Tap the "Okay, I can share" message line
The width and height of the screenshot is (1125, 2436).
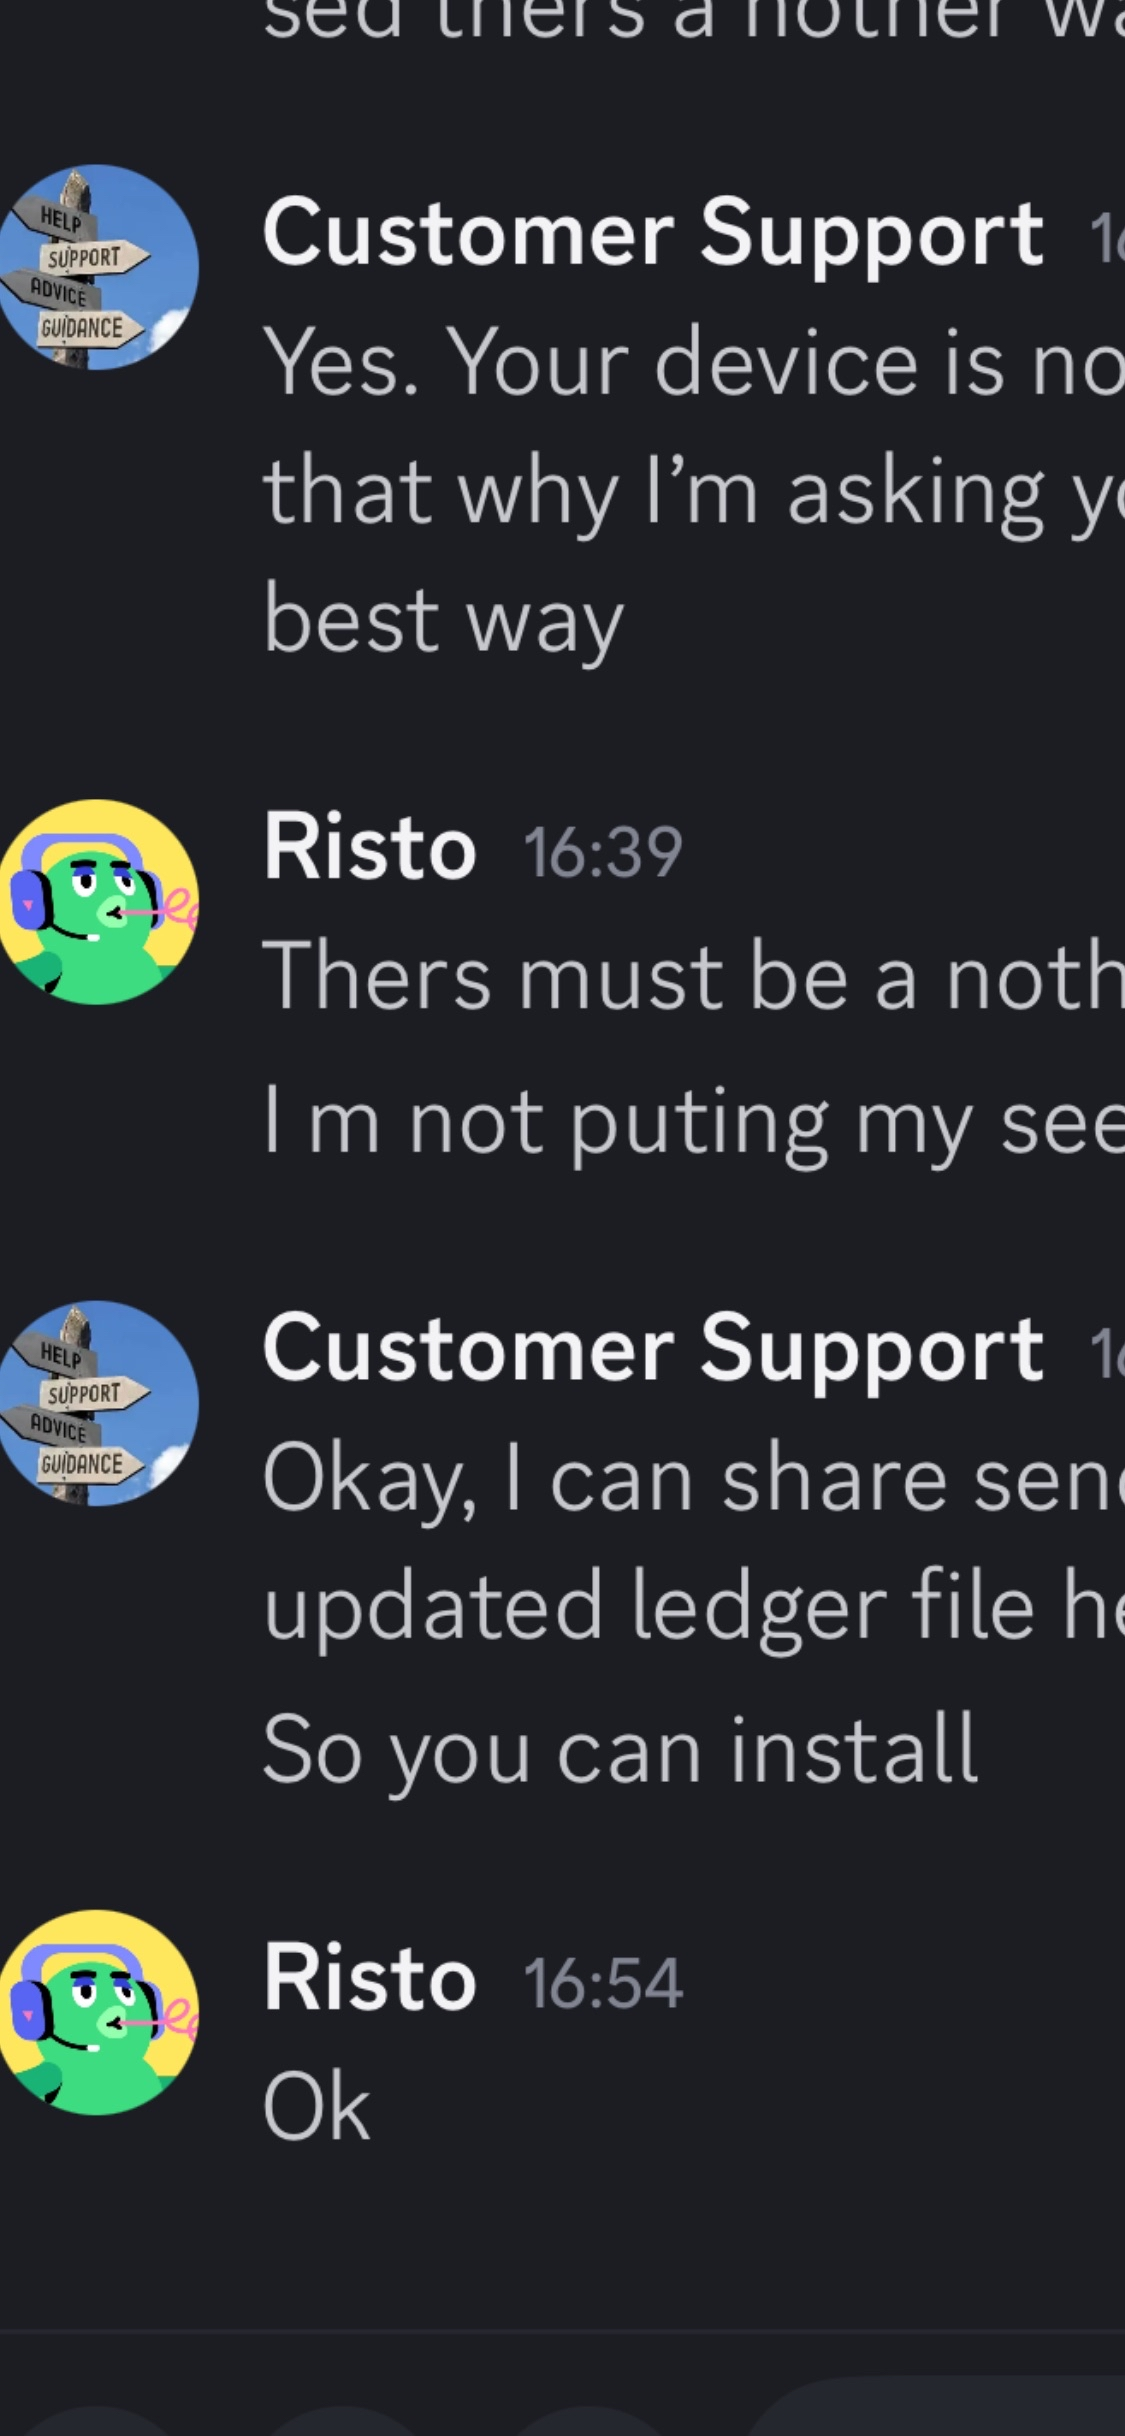pos(692,1480)
